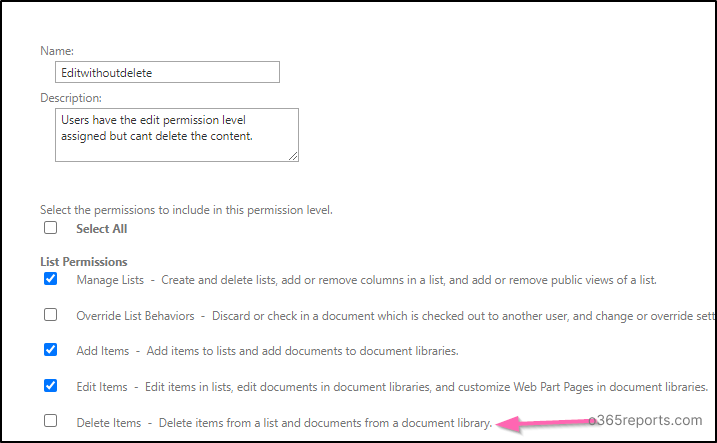Click the Name: field label
The image size is (717, 443).
[57, 51]
